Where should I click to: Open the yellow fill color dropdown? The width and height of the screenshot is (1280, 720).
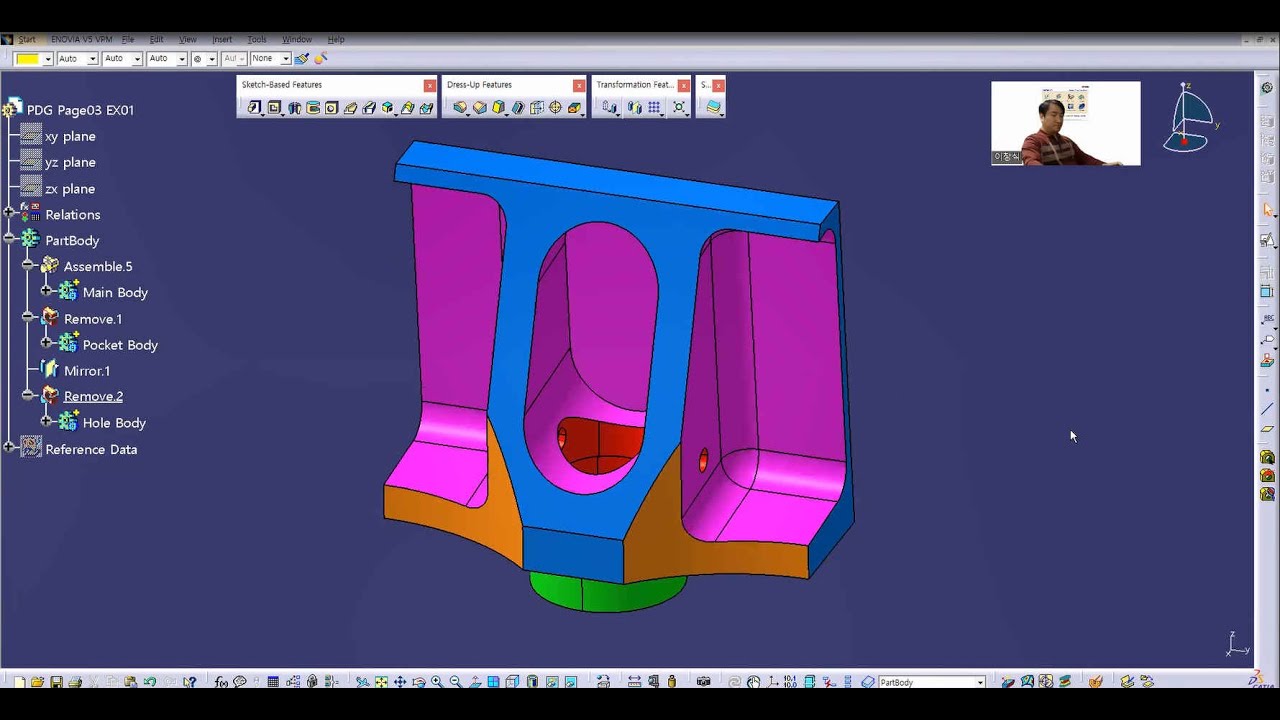[48, 59]
